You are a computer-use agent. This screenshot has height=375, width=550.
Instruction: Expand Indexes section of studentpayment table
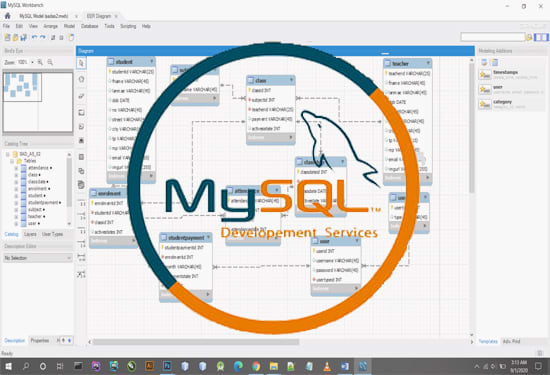pos(208,294)
